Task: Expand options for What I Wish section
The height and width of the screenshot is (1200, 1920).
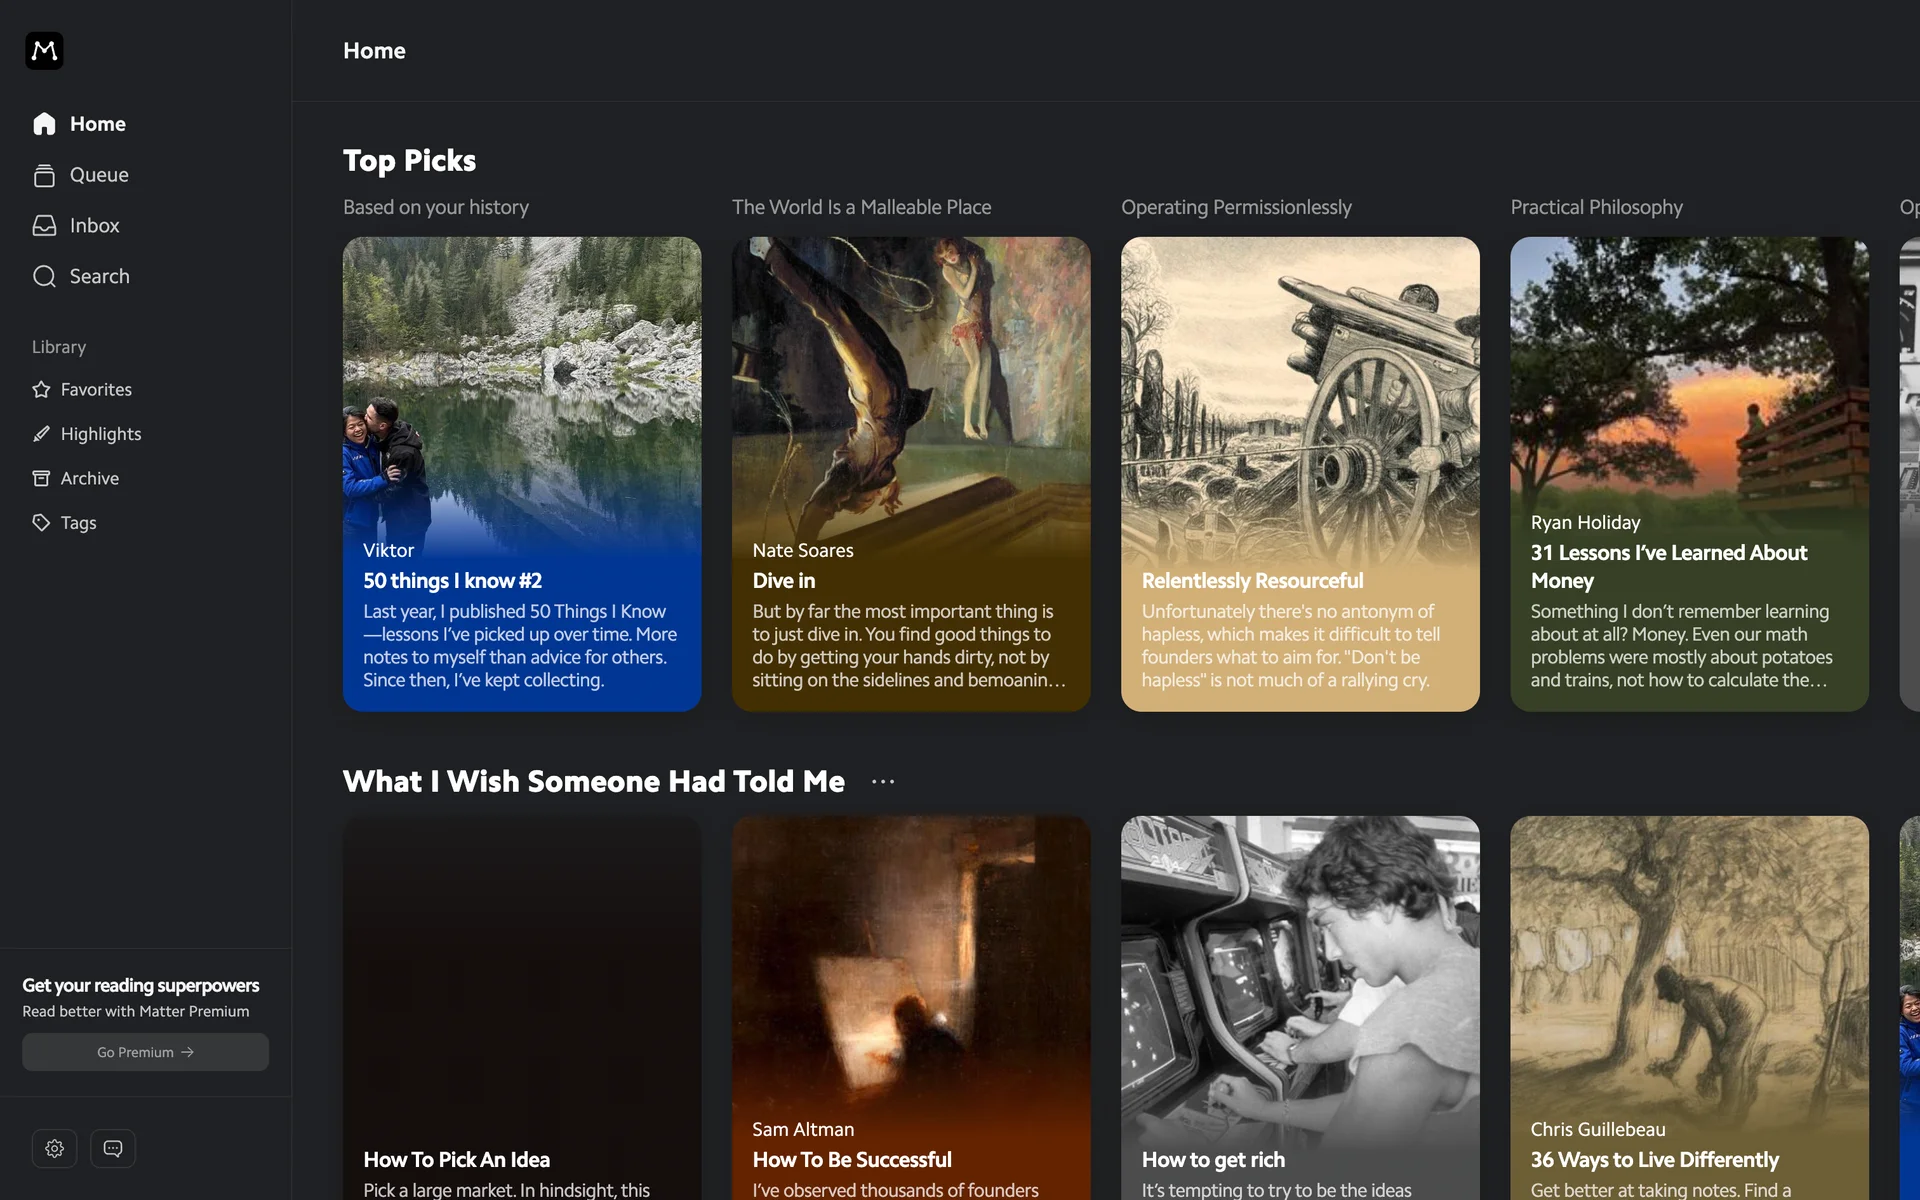Action: pos(883,782)
